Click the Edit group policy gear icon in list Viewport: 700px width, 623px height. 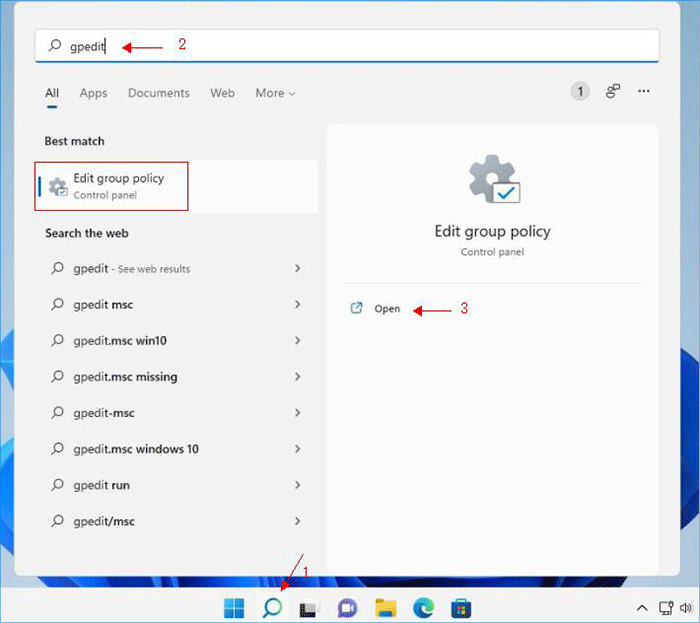(58, 187)
